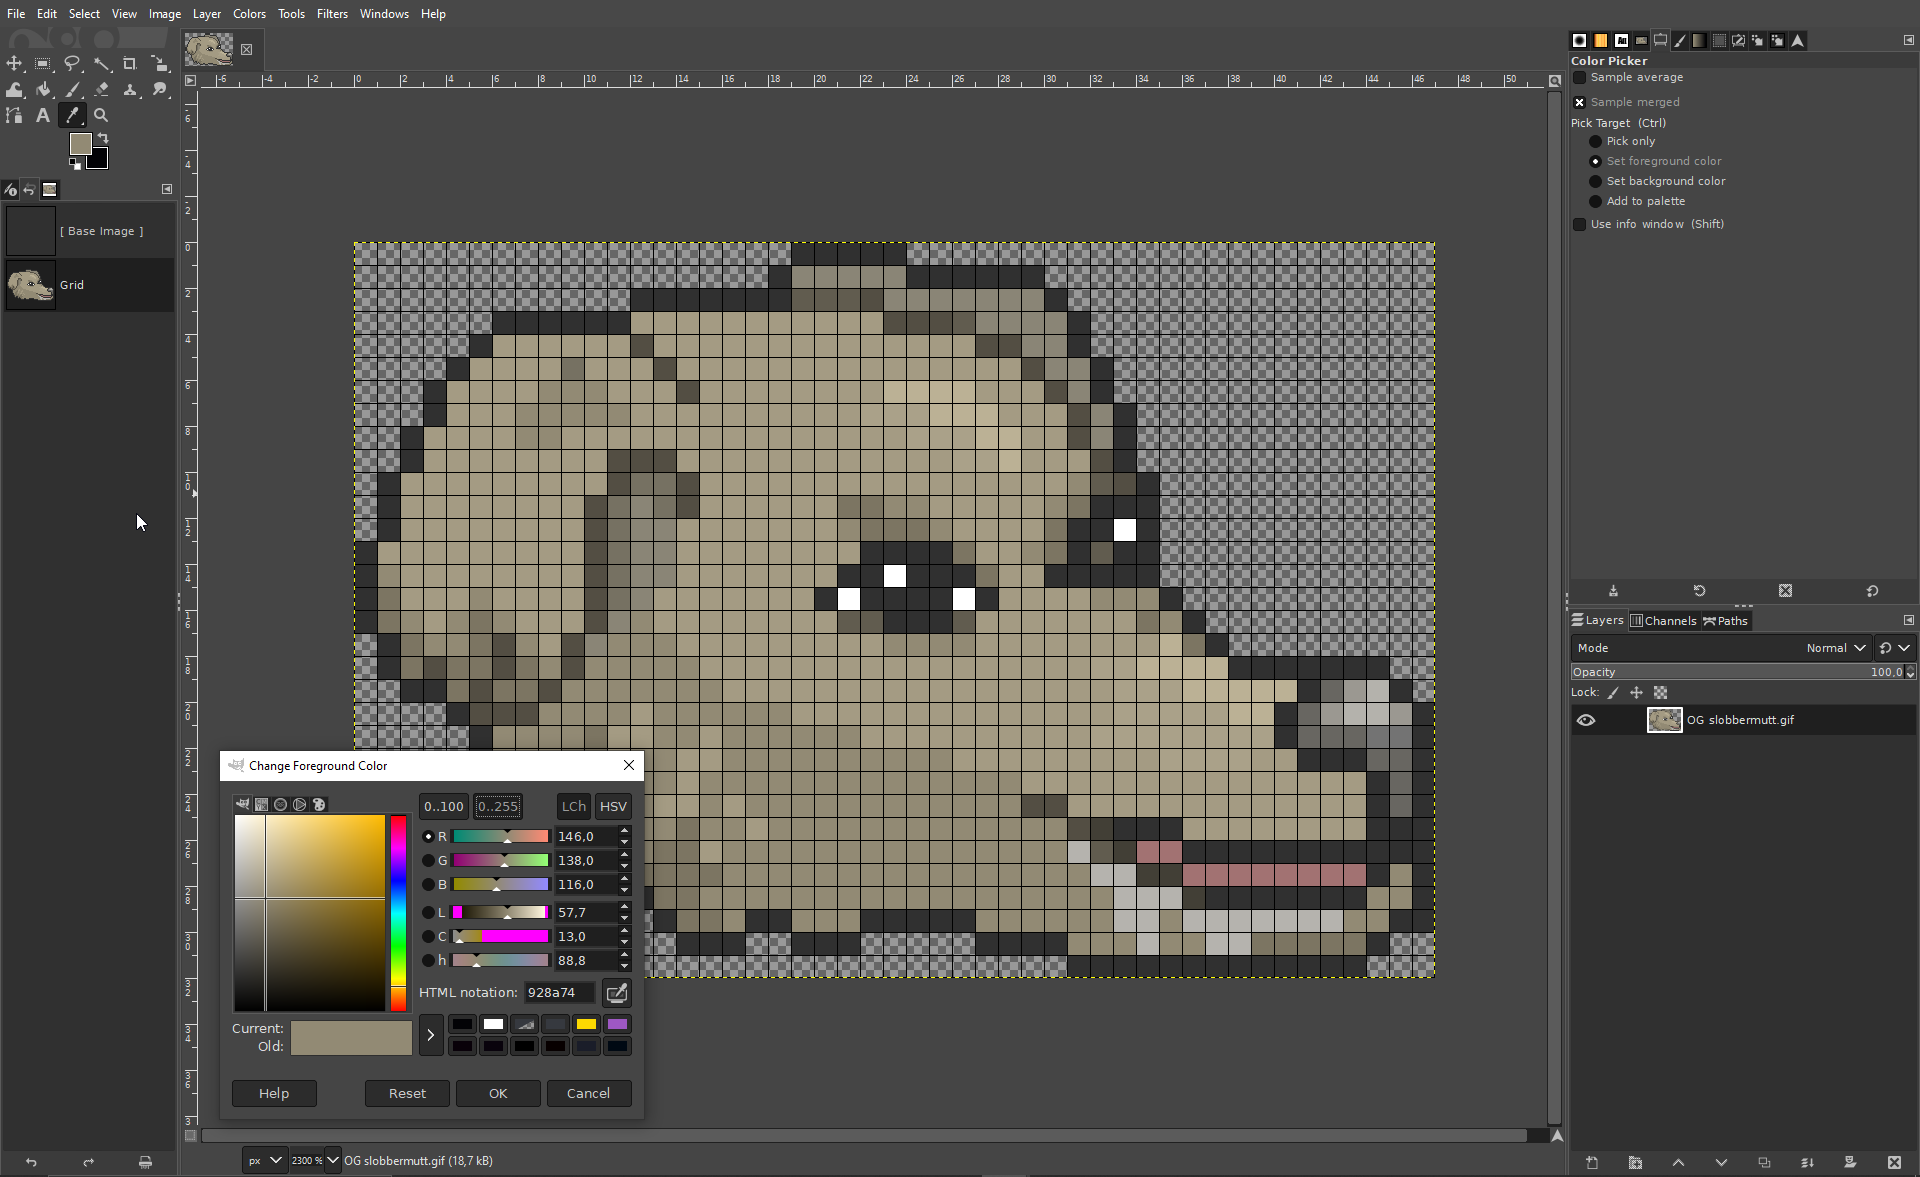The image size is (1920, 1177).
Task: Set value range to 0..100
Action: pos(444,806)
